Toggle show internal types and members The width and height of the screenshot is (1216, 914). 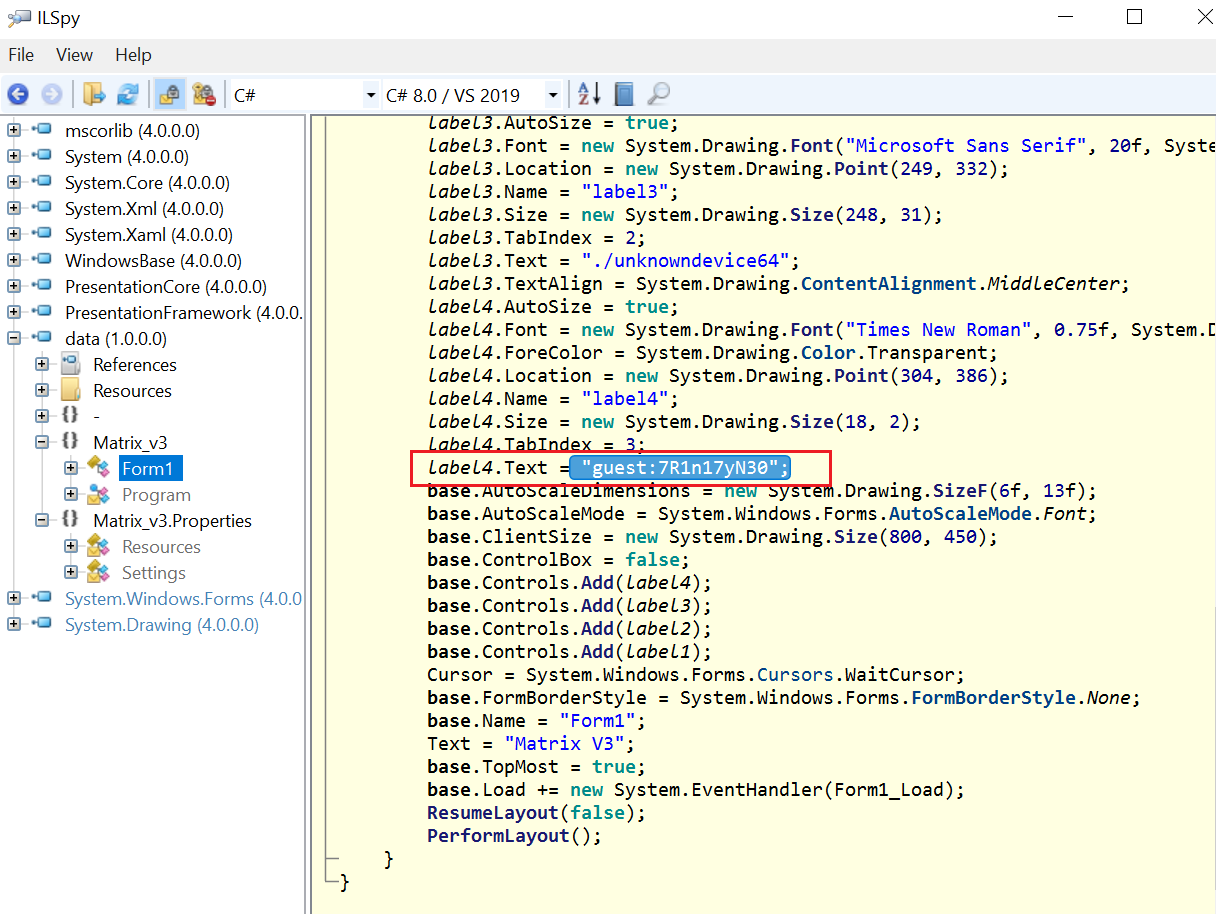170,95
